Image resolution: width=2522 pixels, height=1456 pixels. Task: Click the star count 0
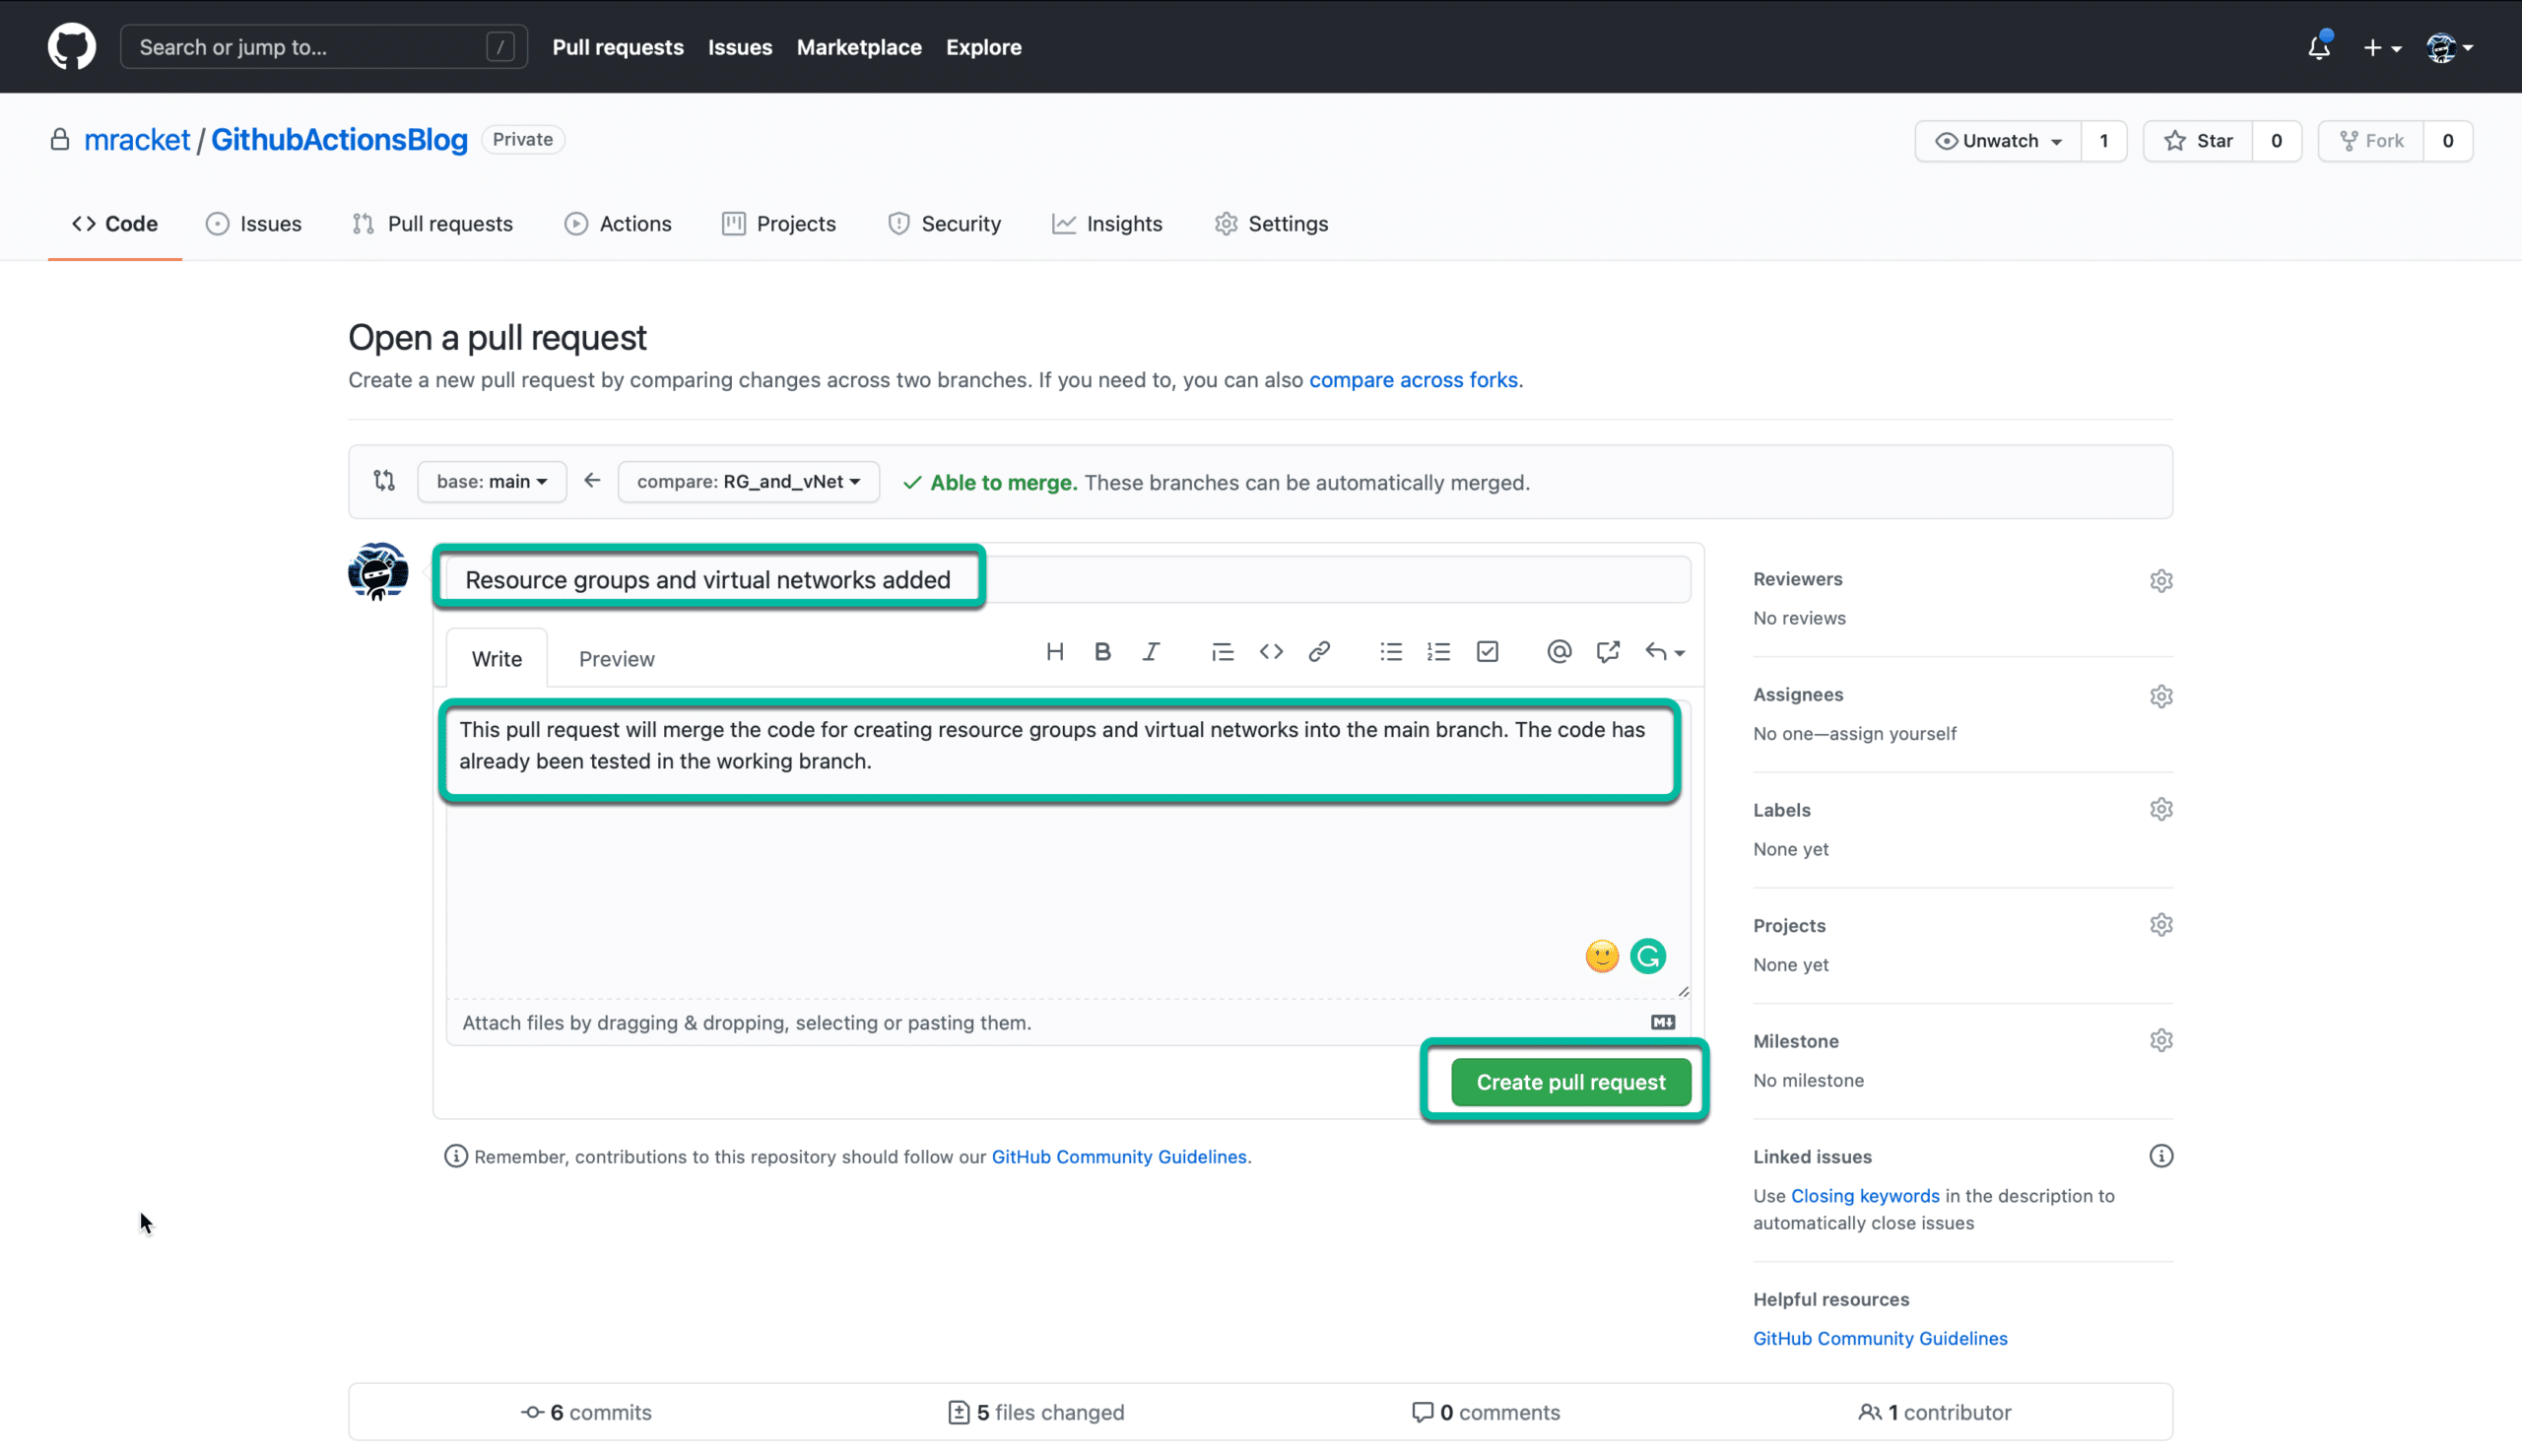2277,141
